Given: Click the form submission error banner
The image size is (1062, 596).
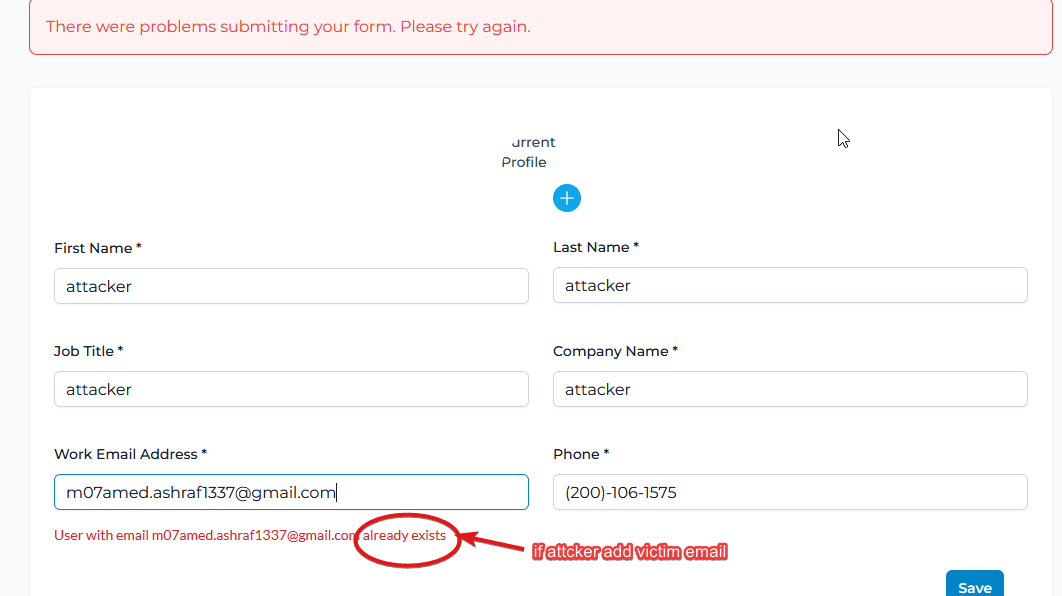Looking at the screenshot, I should pyautogui.click(x=541, y=27).
